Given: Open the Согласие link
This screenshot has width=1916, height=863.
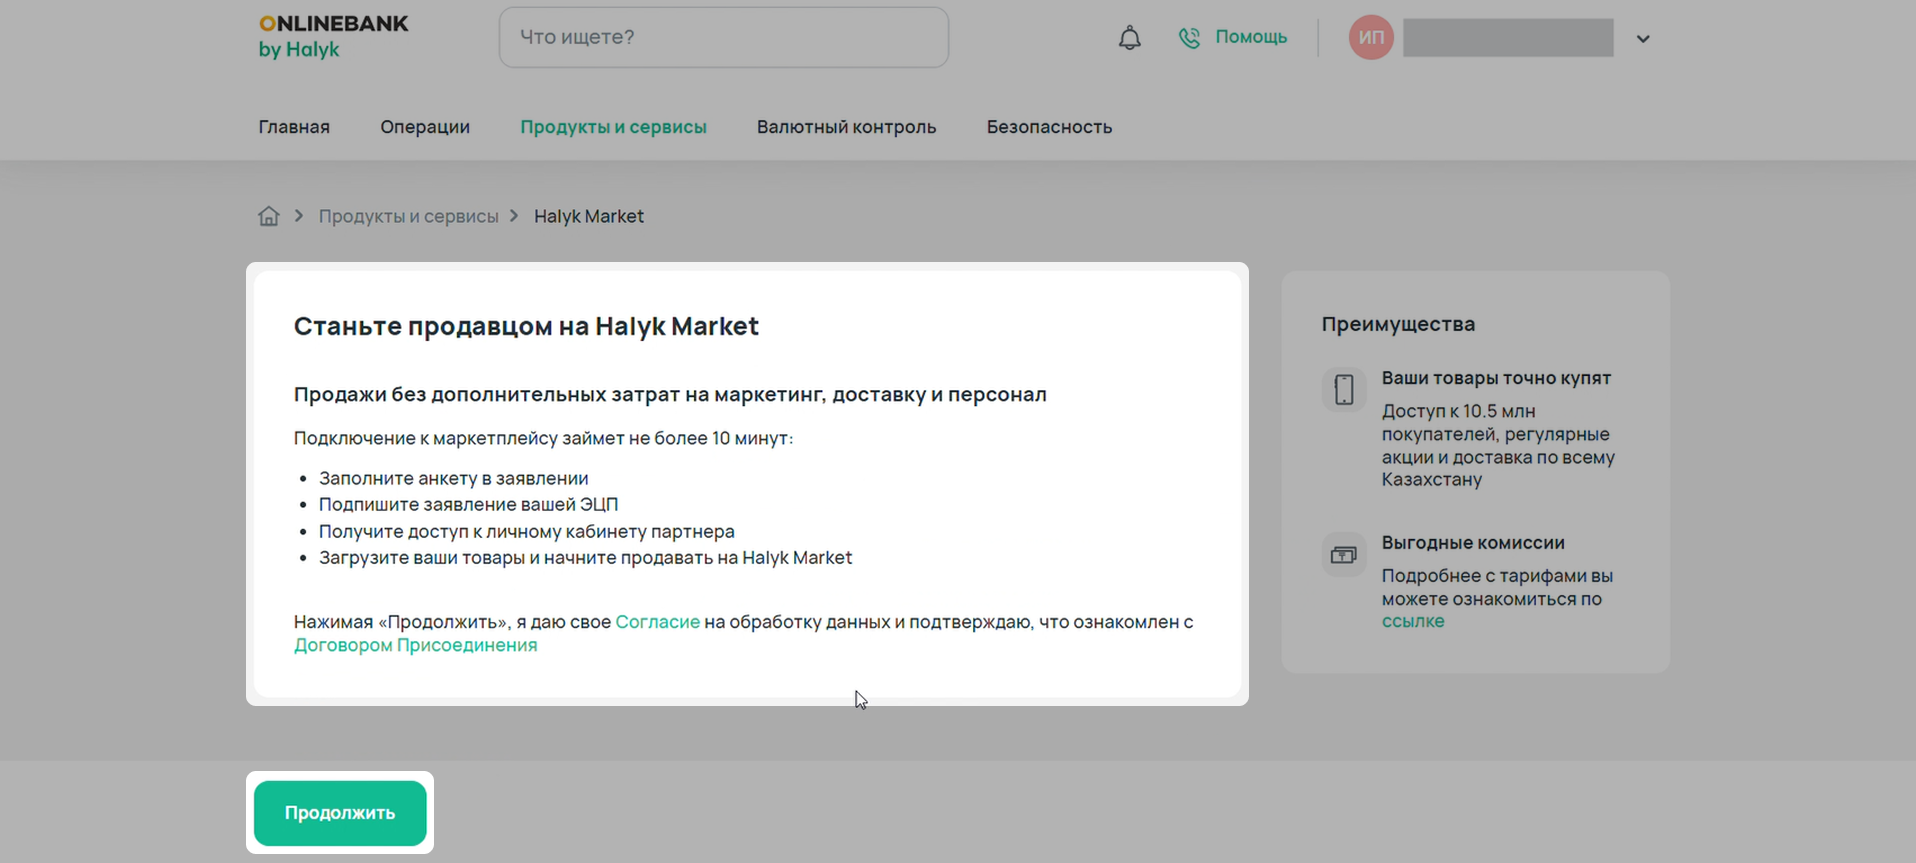Looking at the screenshot, I should 657,622.
